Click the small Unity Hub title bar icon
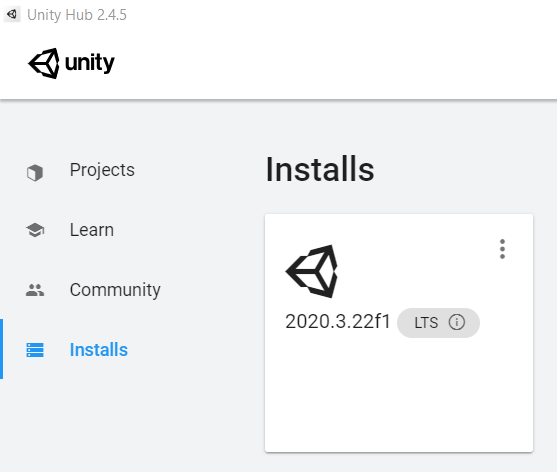Viewport: 557px width, 472px height. pos(12,14)
